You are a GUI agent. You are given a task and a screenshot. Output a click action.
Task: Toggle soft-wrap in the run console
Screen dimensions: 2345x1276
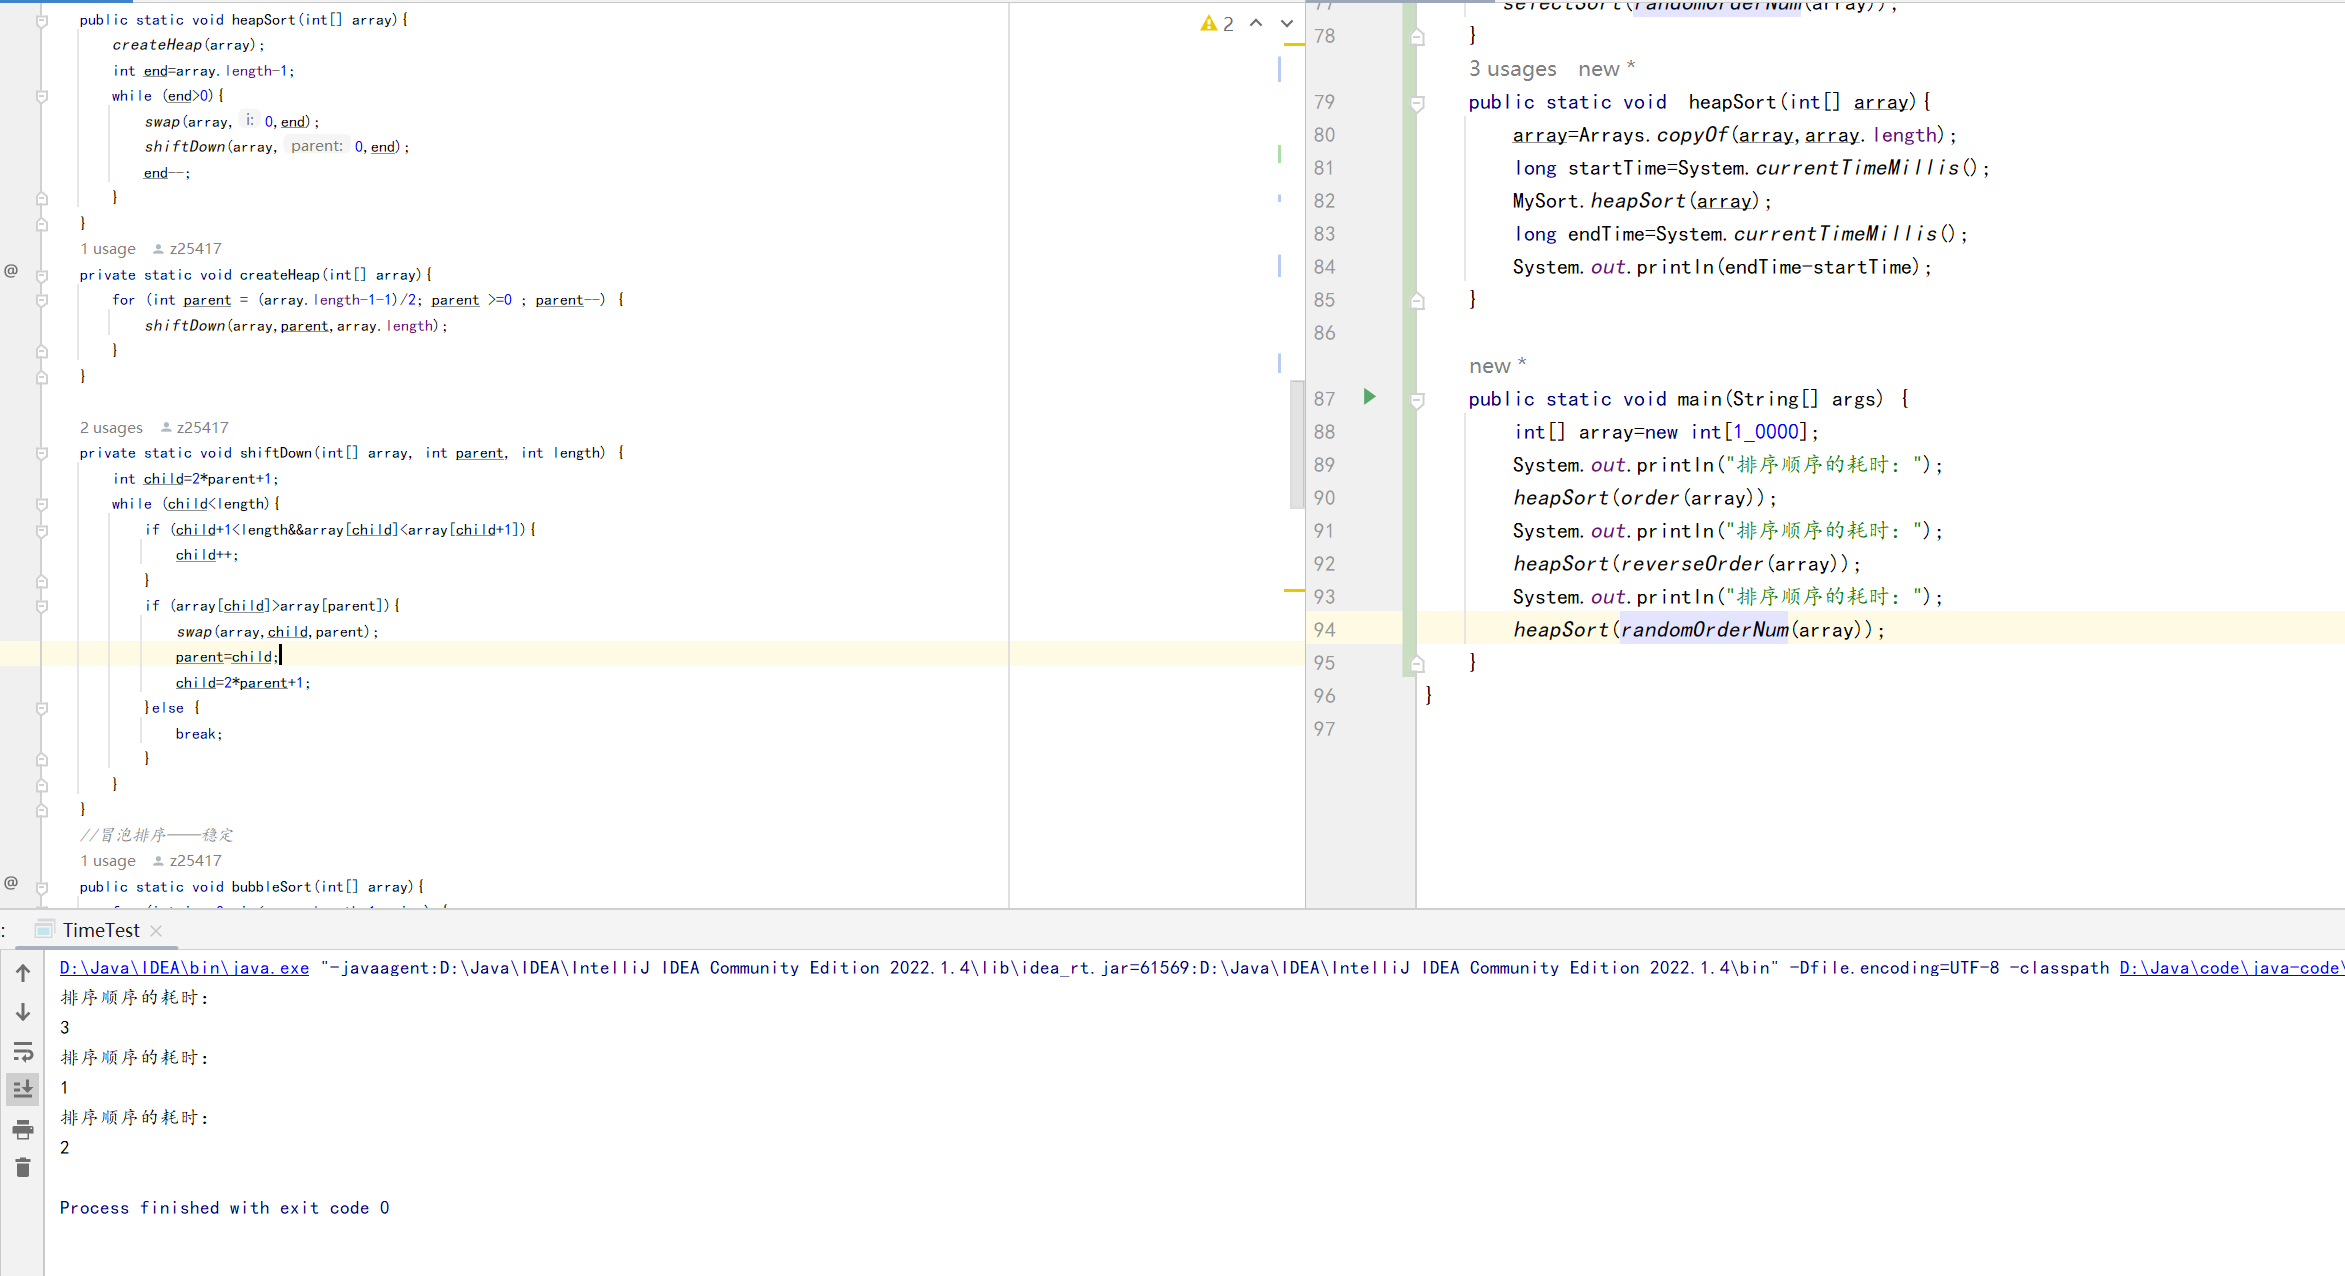pos(23,1051)
